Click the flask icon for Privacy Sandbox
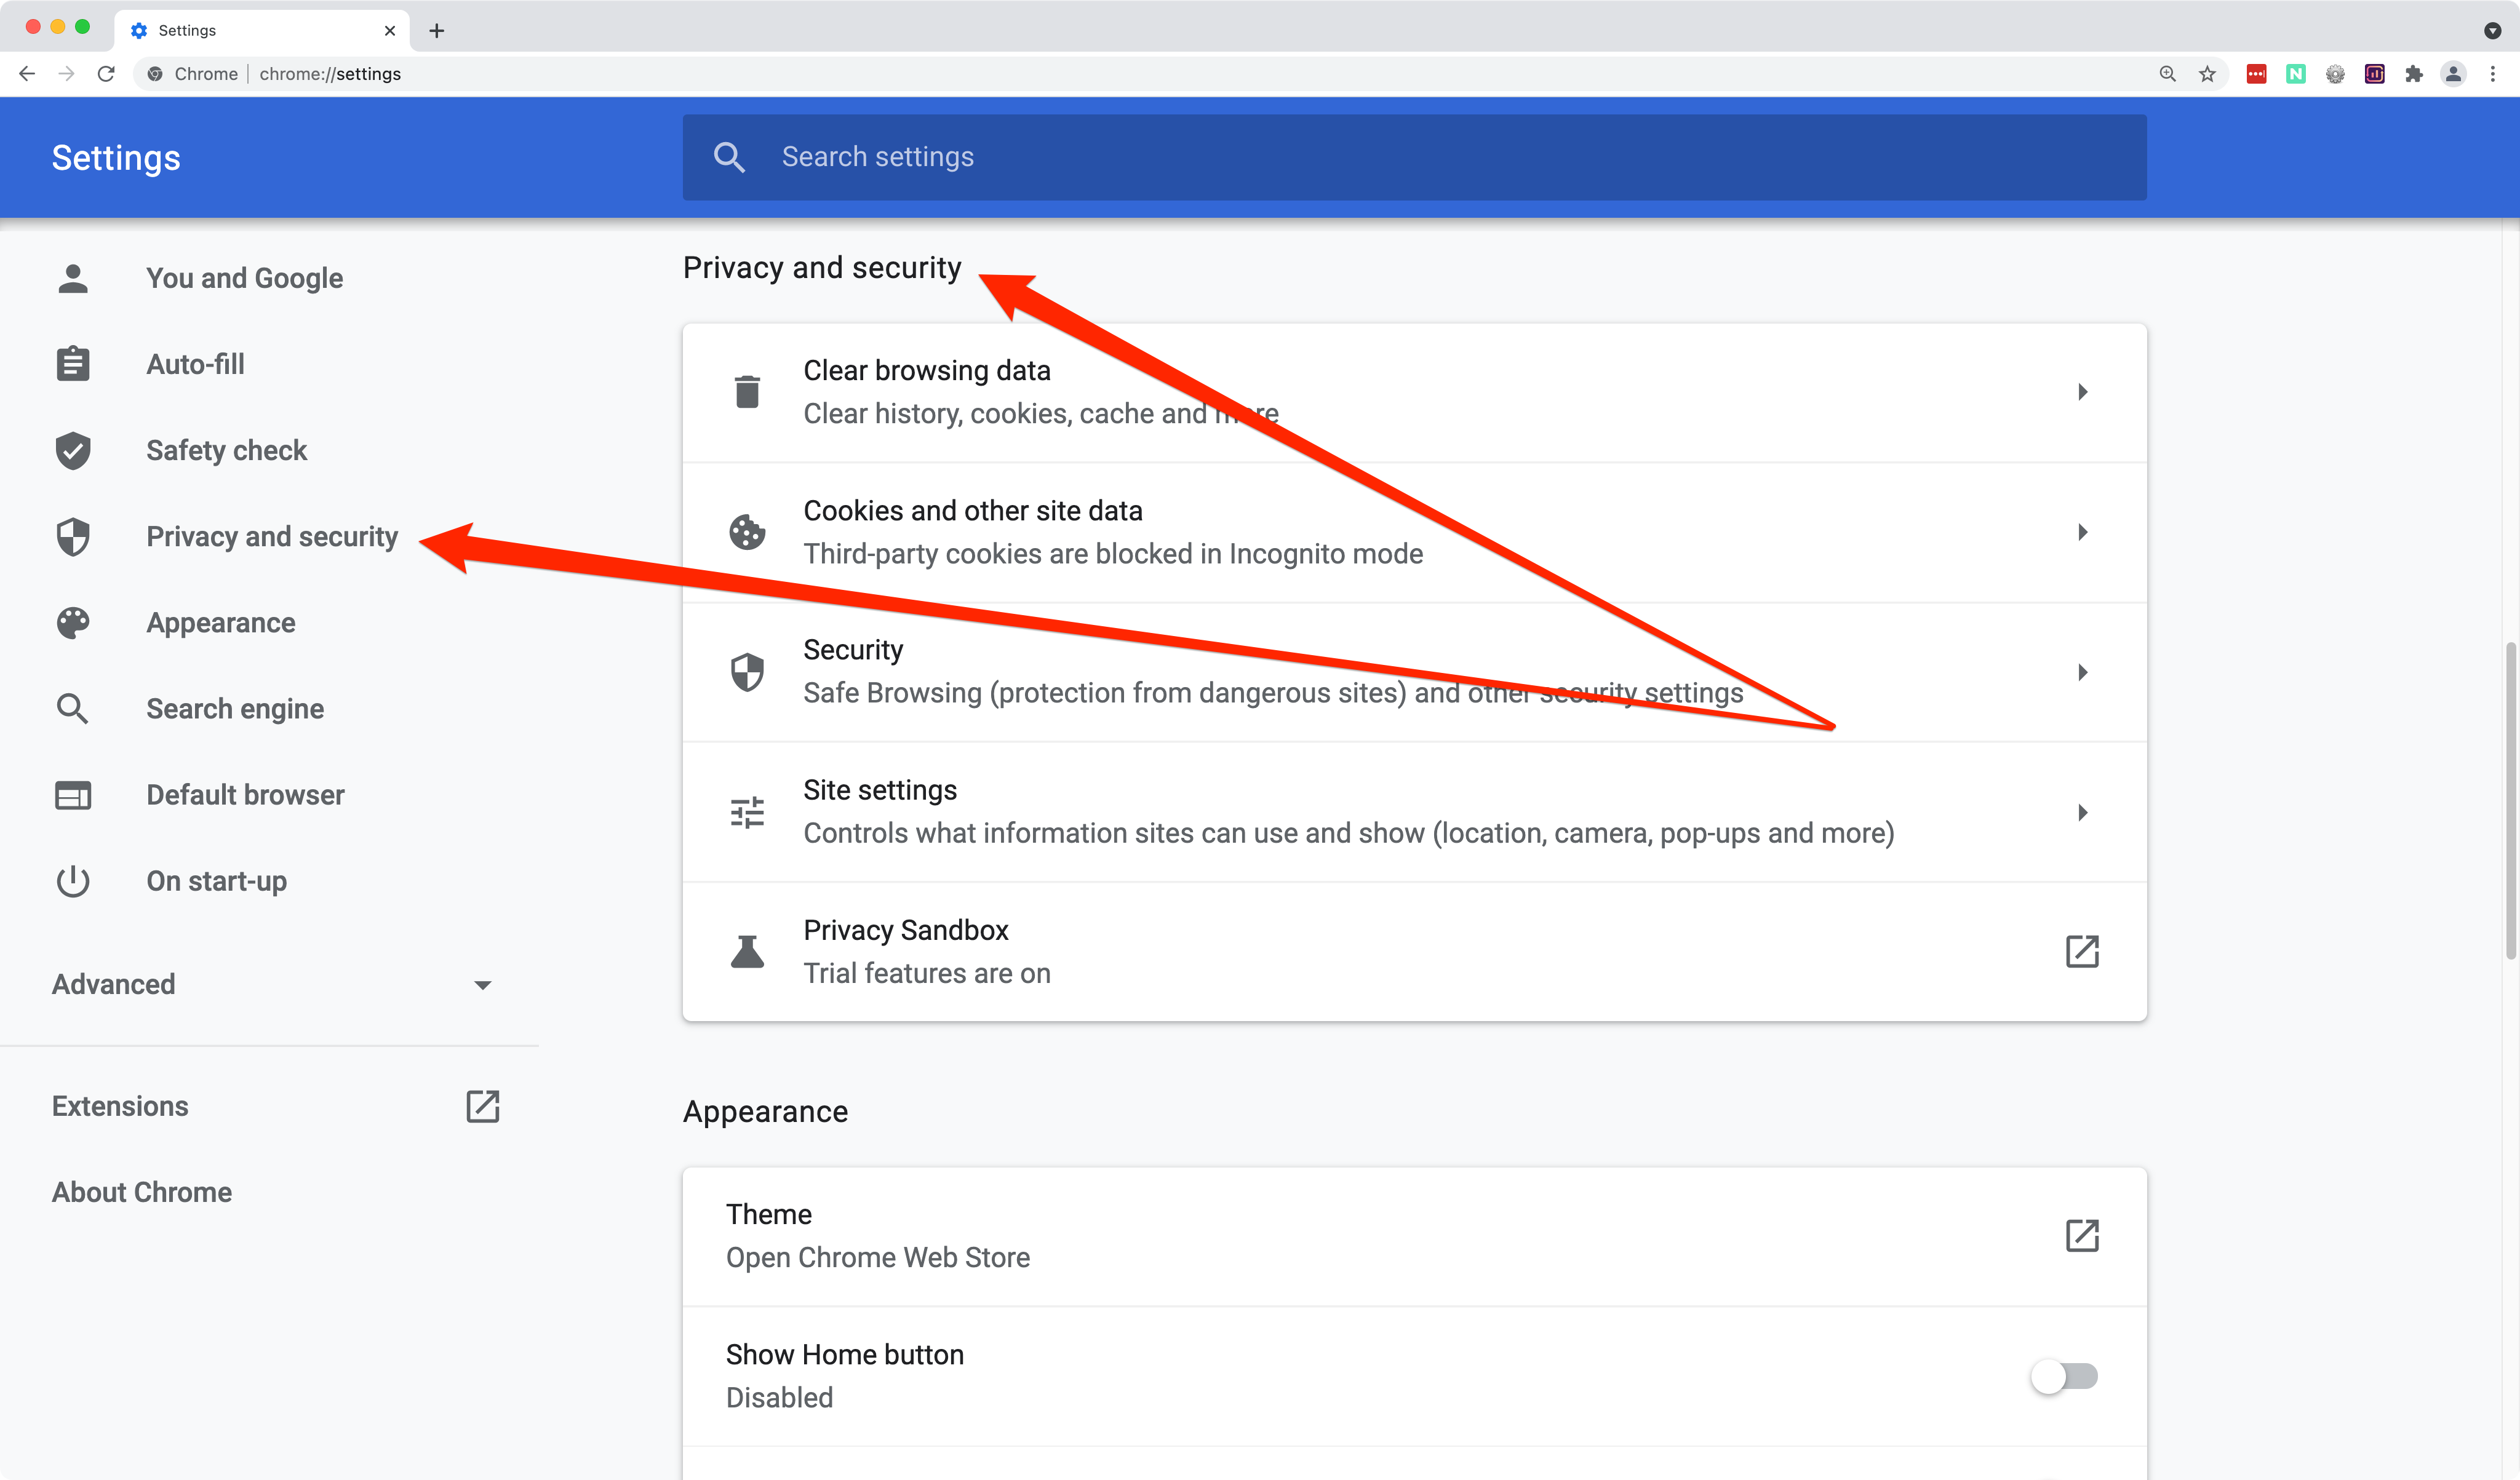Image resolution: width=2520 pixels, height=1480 pixels. [747, 951]
